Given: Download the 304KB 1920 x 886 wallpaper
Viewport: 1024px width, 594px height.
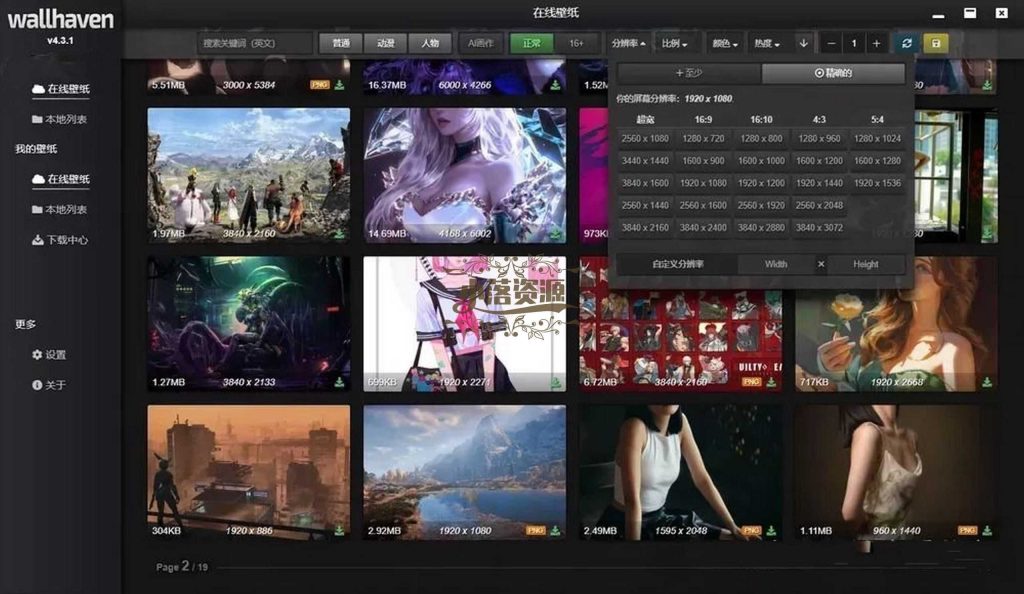Looking at the screenshot, I should [340, 531].
